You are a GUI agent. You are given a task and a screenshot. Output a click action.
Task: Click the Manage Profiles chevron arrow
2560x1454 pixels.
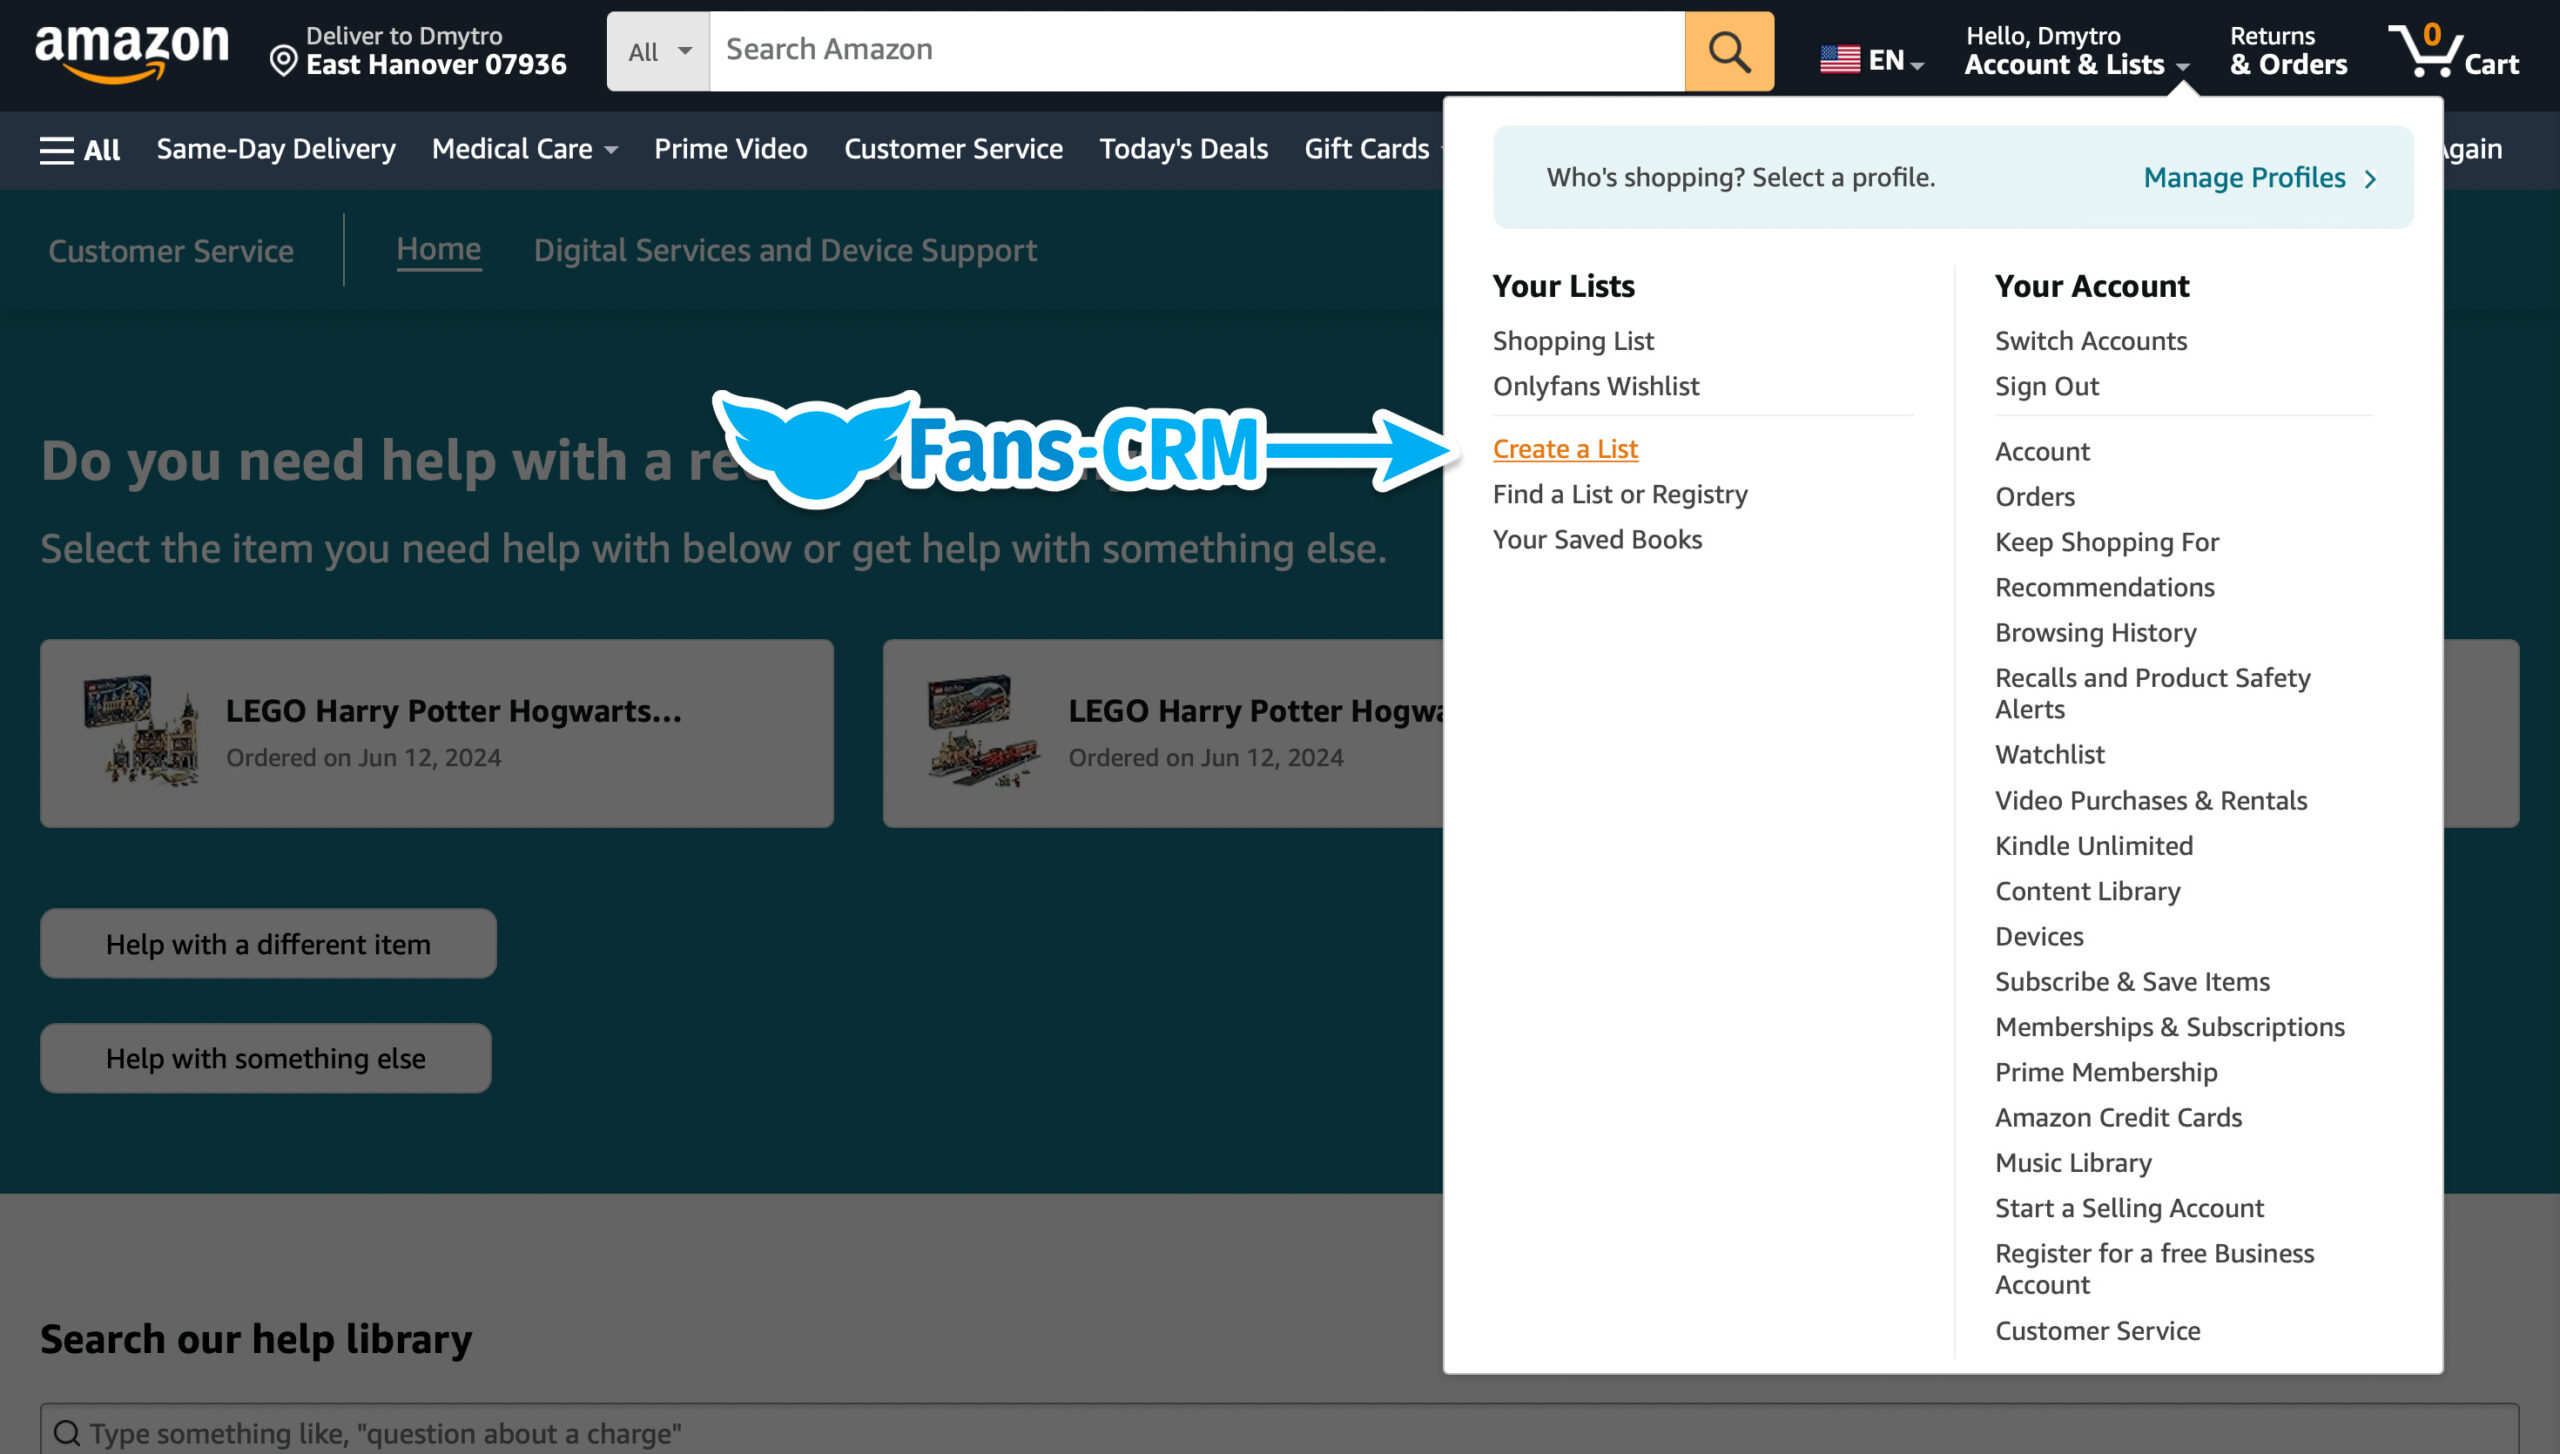click(2370, 179)
